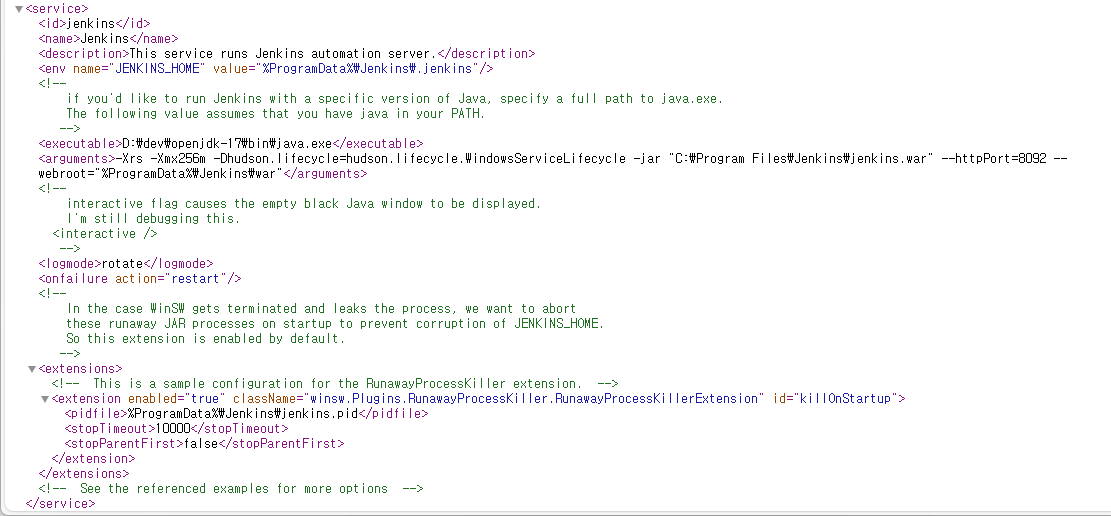Click the RunawayProcessKiller sample configuration comment
Viewport: 1111px width, 516px height.
click(336, 384)
